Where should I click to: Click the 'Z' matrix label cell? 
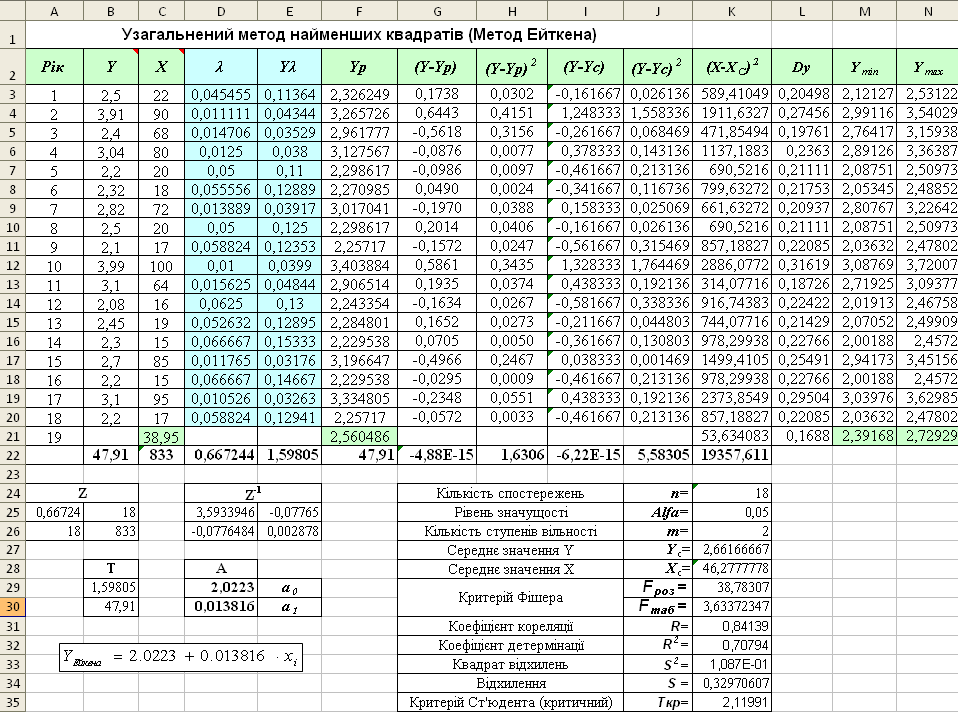point(82,493)
